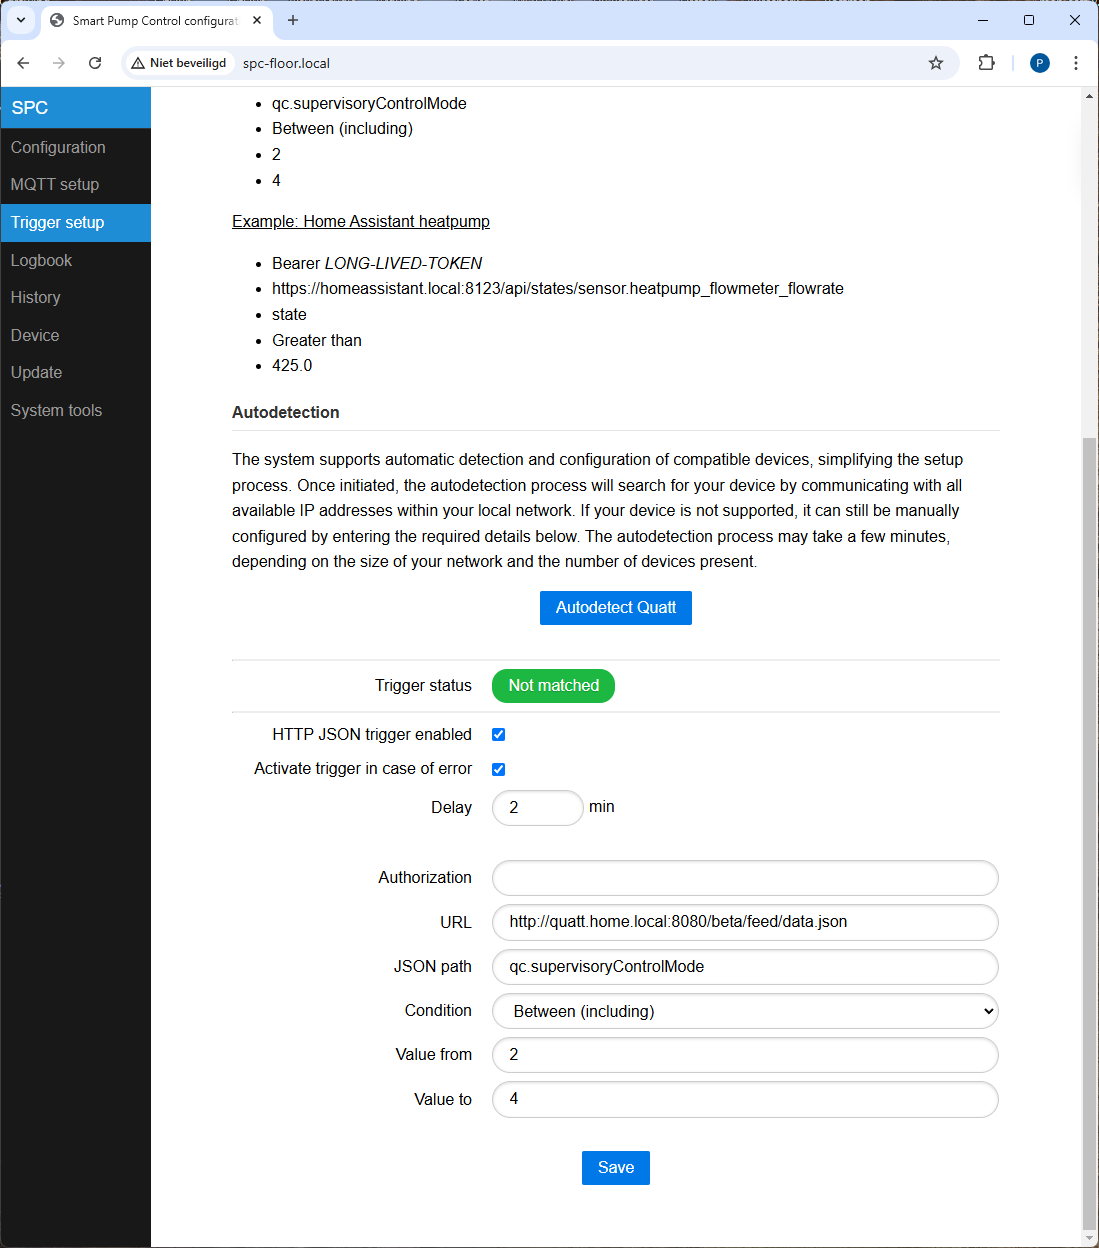Open the System tools page

76,410
